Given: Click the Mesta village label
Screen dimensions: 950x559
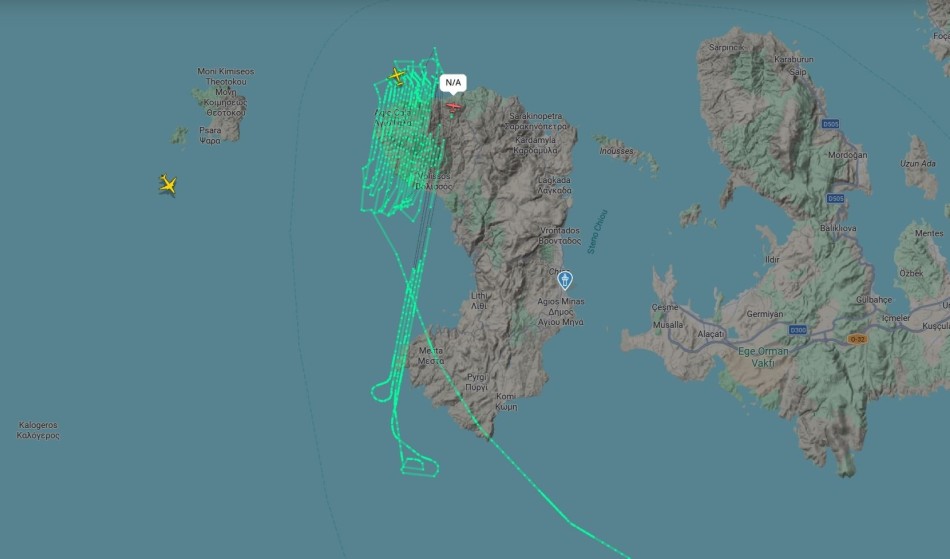Looking at the screenshot, I should tap(431, 356).
